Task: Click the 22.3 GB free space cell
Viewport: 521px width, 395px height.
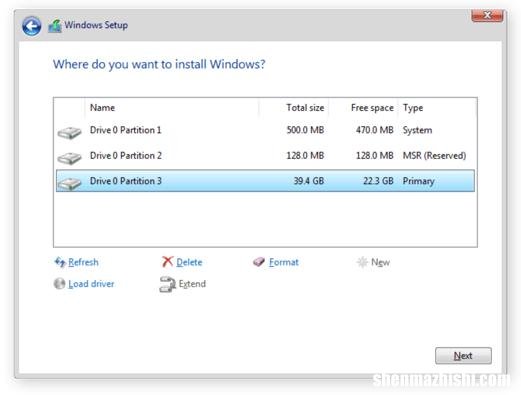Action: (x=378, y=181)
